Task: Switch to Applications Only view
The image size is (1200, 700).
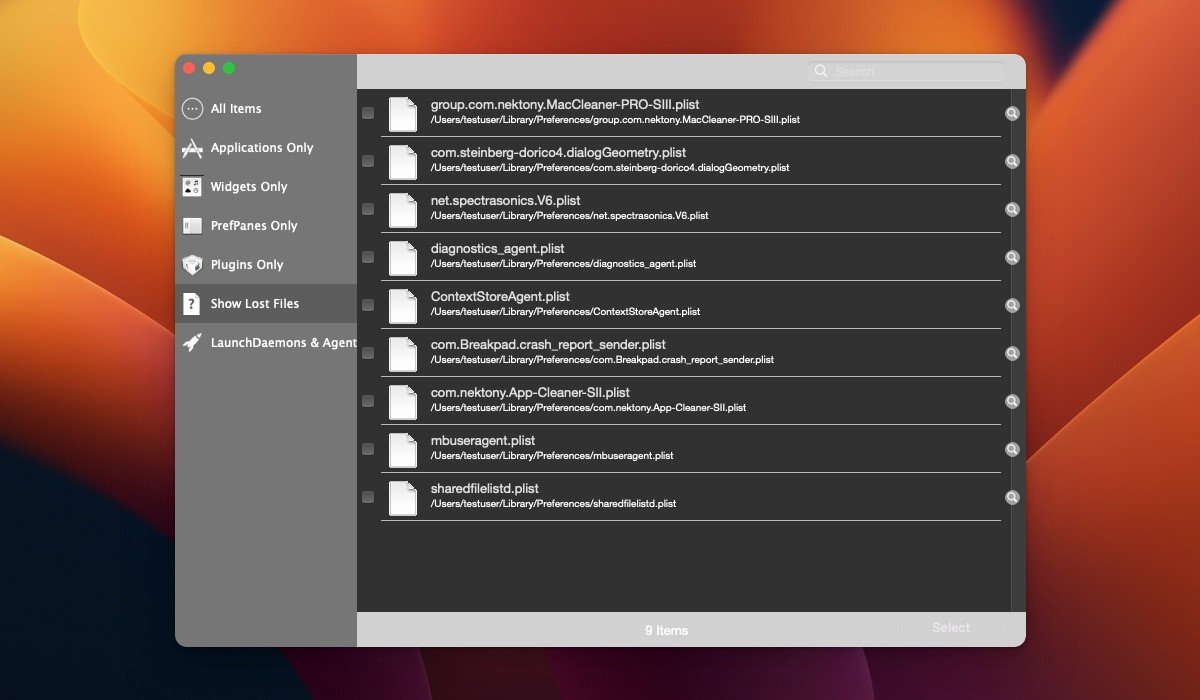Action: 261,148
